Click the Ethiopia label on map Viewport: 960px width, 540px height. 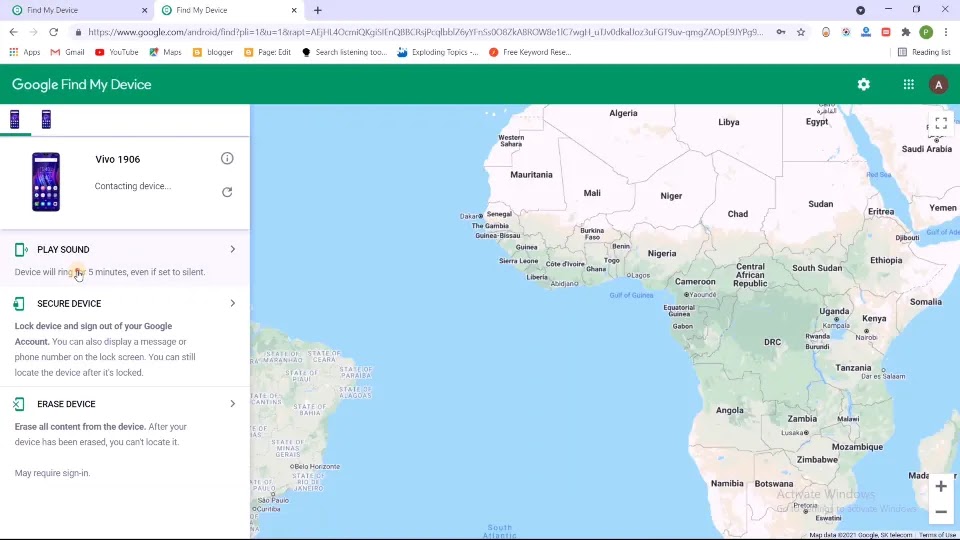886,260
